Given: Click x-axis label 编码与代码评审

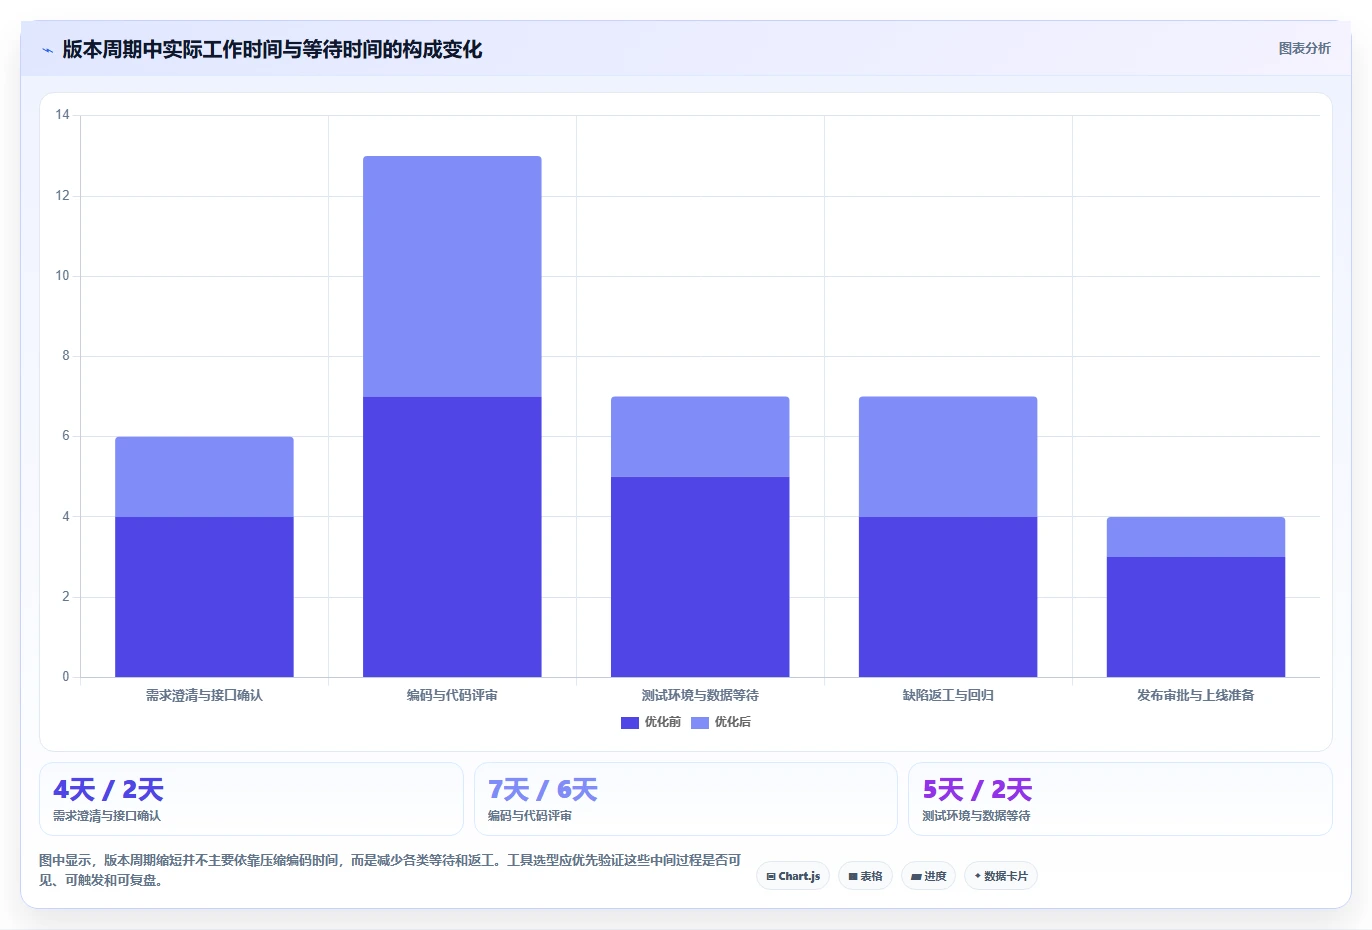Looking at the screenshot, I should click(x=452, y=695).
